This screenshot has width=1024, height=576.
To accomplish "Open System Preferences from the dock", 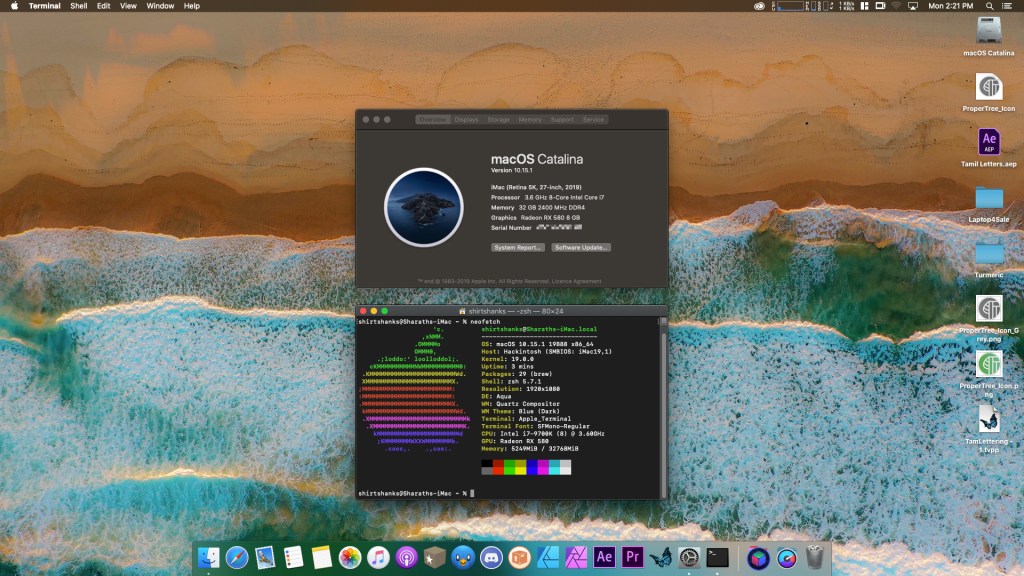I will [x=689, y=558].
